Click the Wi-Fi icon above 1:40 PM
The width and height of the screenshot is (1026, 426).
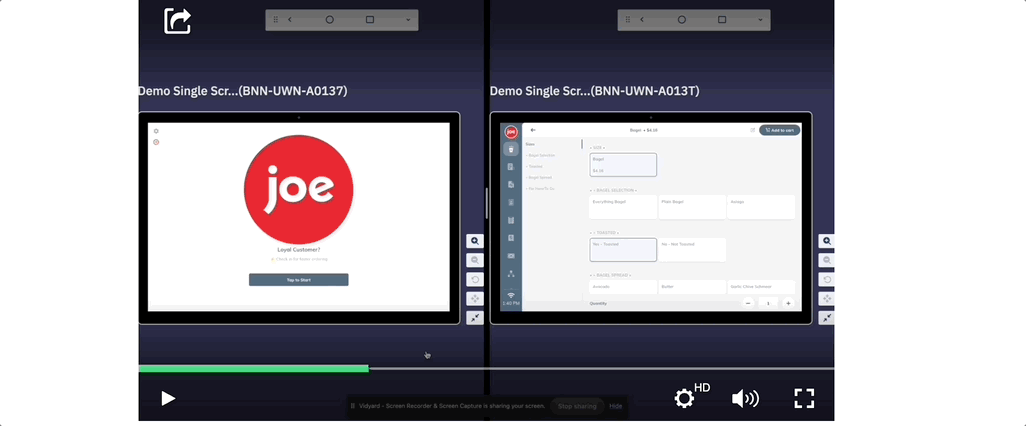511,296
